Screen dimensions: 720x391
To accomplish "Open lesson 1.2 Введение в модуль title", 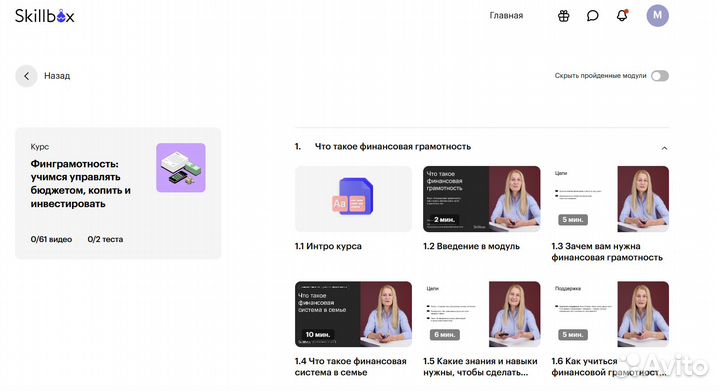I will [x=471, y=246].
